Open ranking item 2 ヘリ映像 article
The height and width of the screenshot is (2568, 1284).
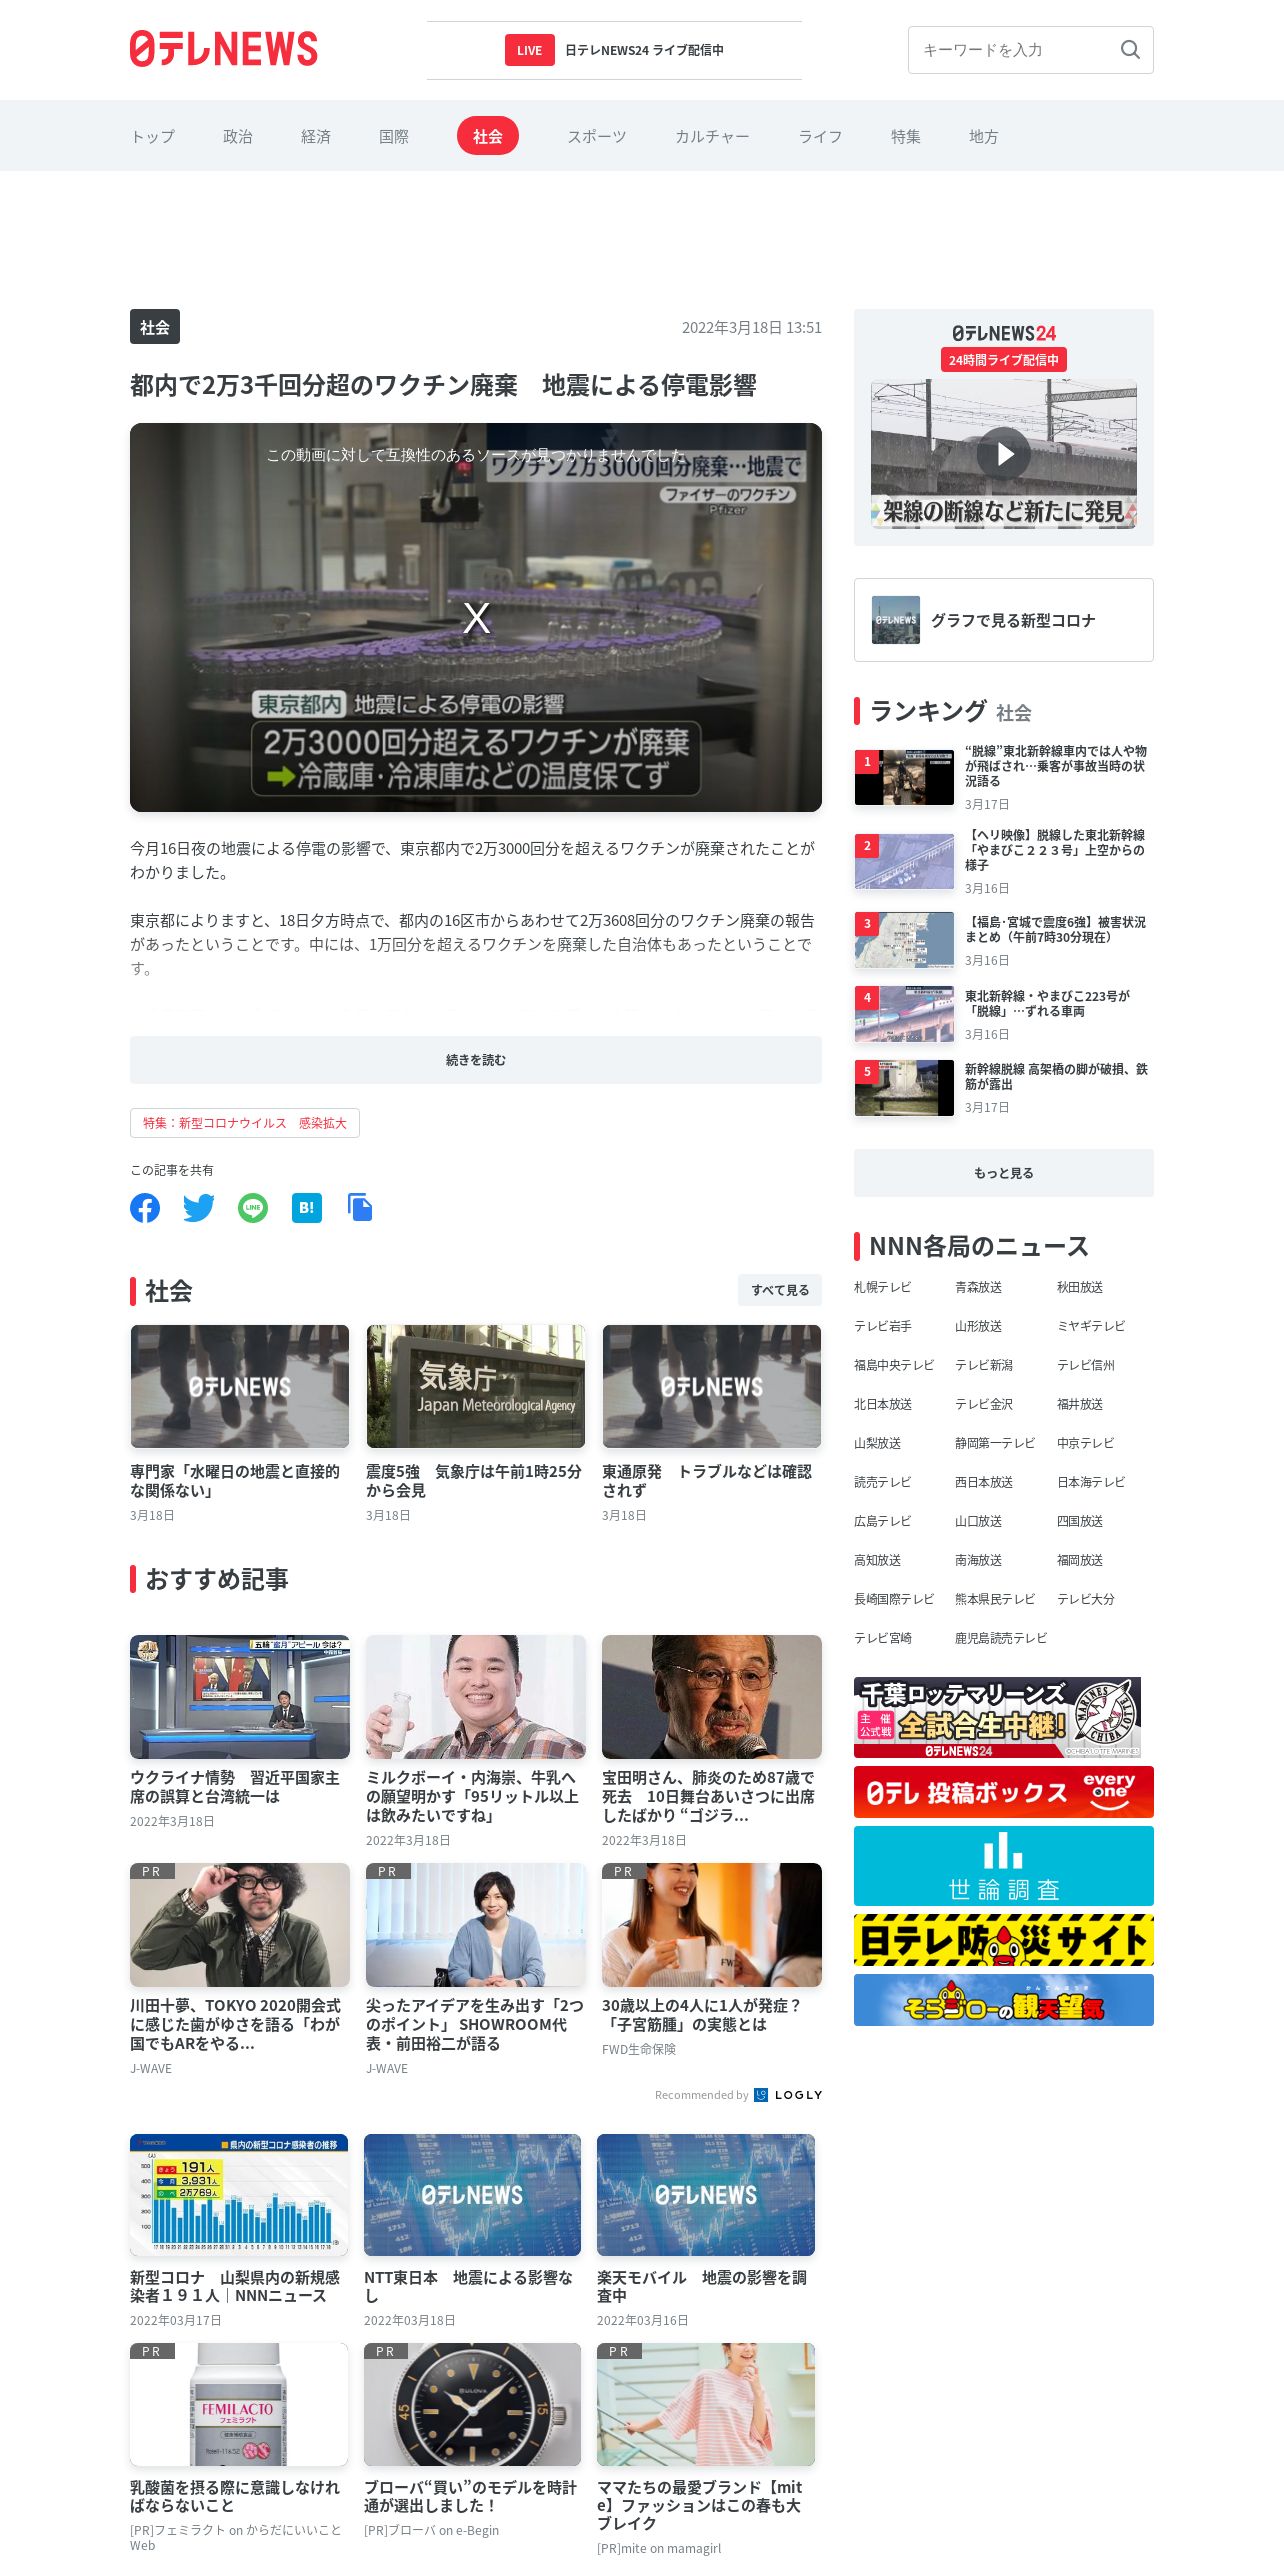click(1003, 861)
